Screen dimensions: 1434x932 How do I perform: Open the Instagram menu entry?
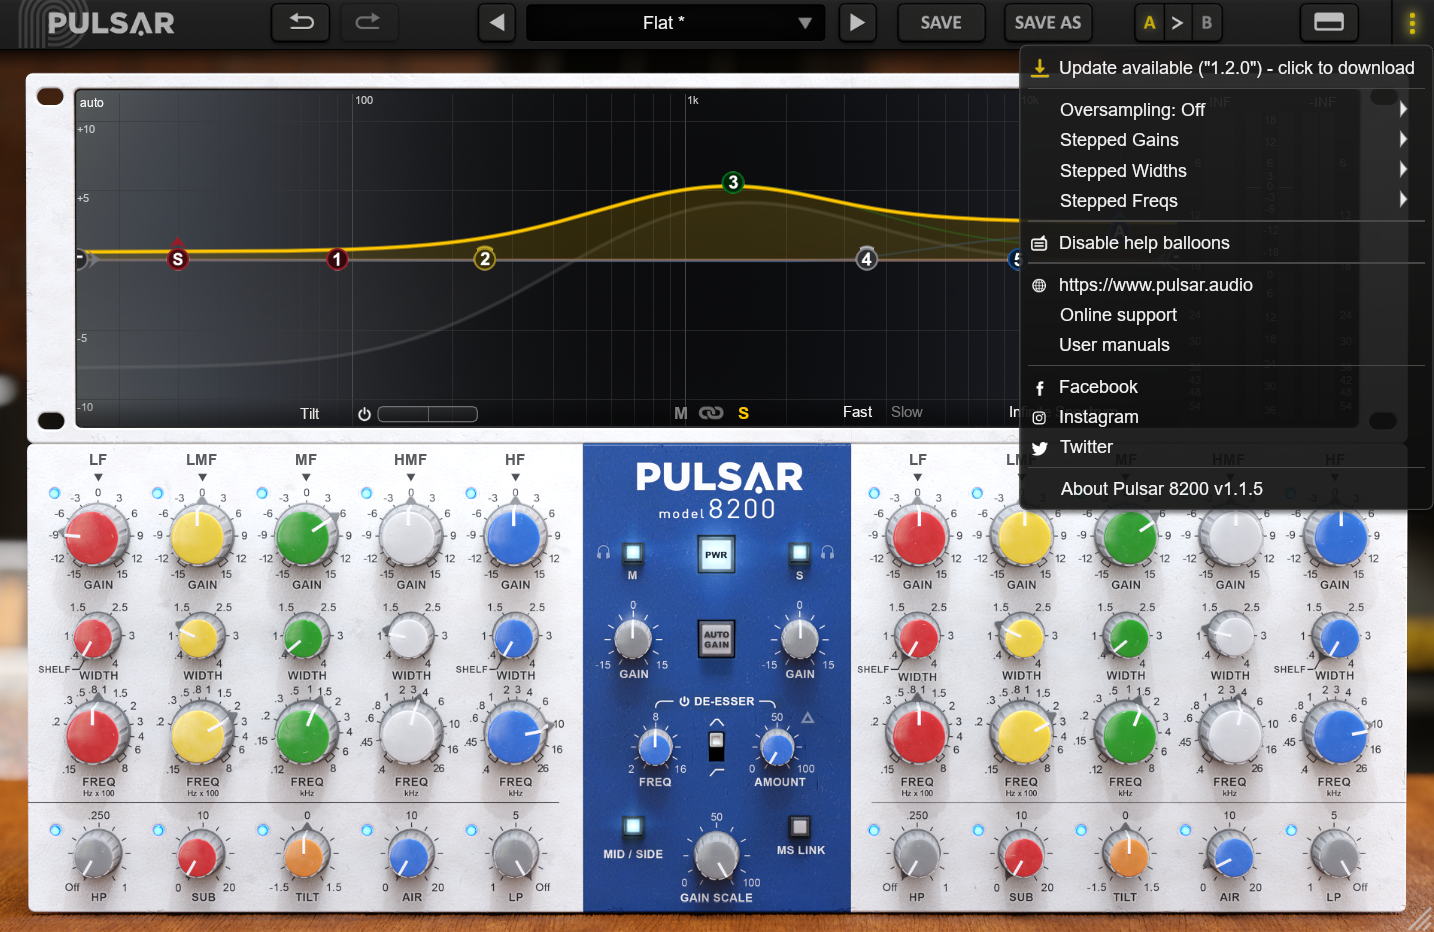coord(1225,417)
